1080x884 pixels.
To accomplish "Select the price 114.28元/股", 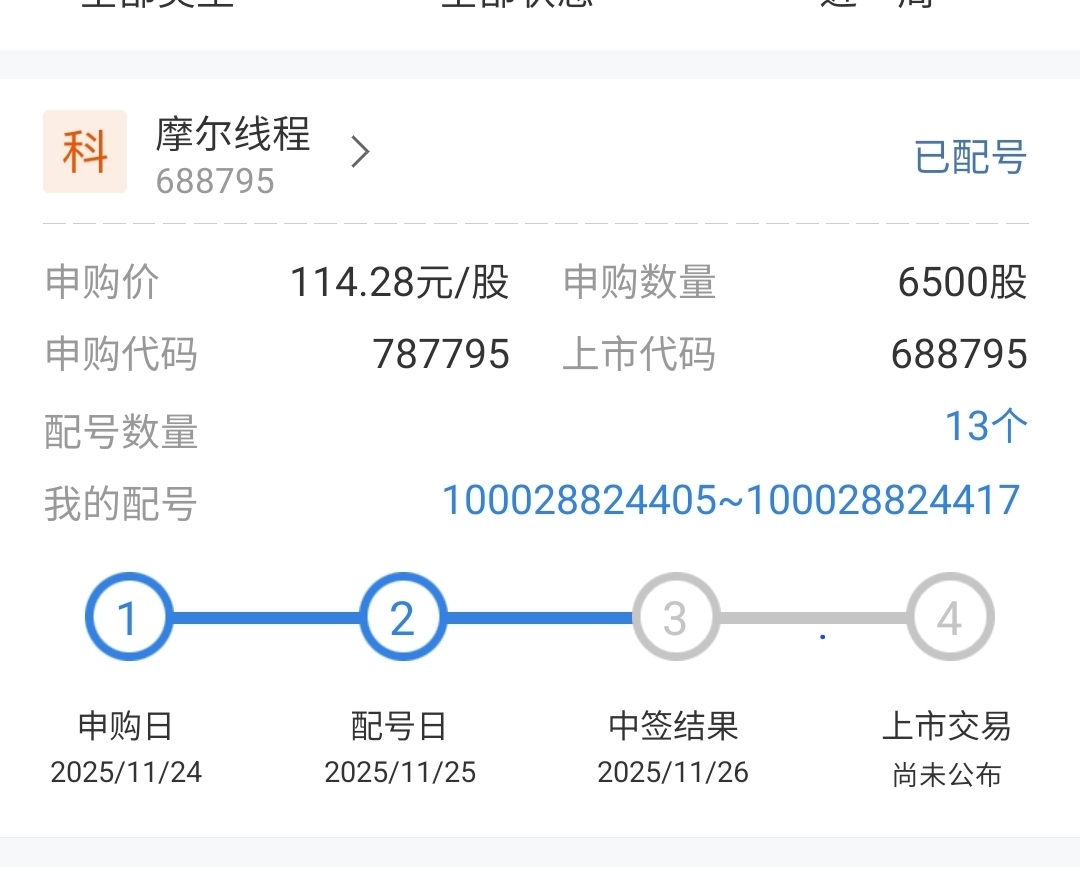I will pos(399,282).
